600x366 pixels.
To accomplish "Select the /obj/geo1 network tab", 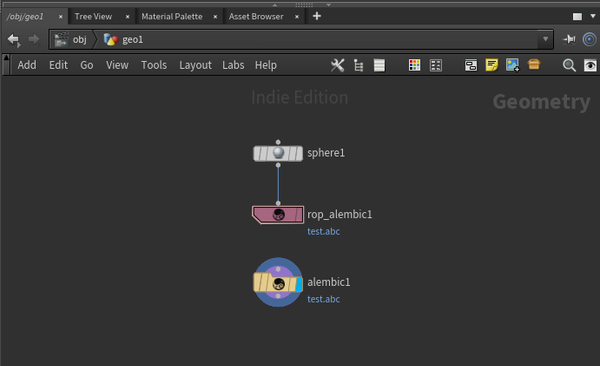I will coord(25,16).
